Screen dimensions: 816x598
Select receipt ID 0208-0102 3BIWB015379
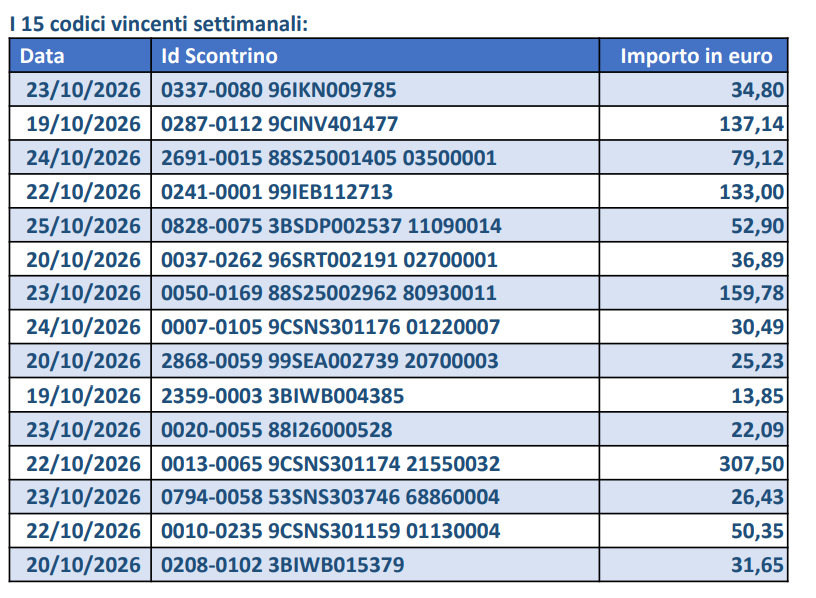(x=283, y=565)
